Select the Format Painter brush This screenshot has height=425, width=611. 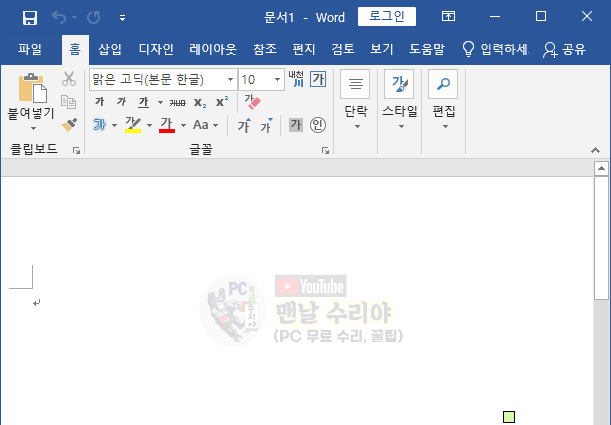(69, 125)
